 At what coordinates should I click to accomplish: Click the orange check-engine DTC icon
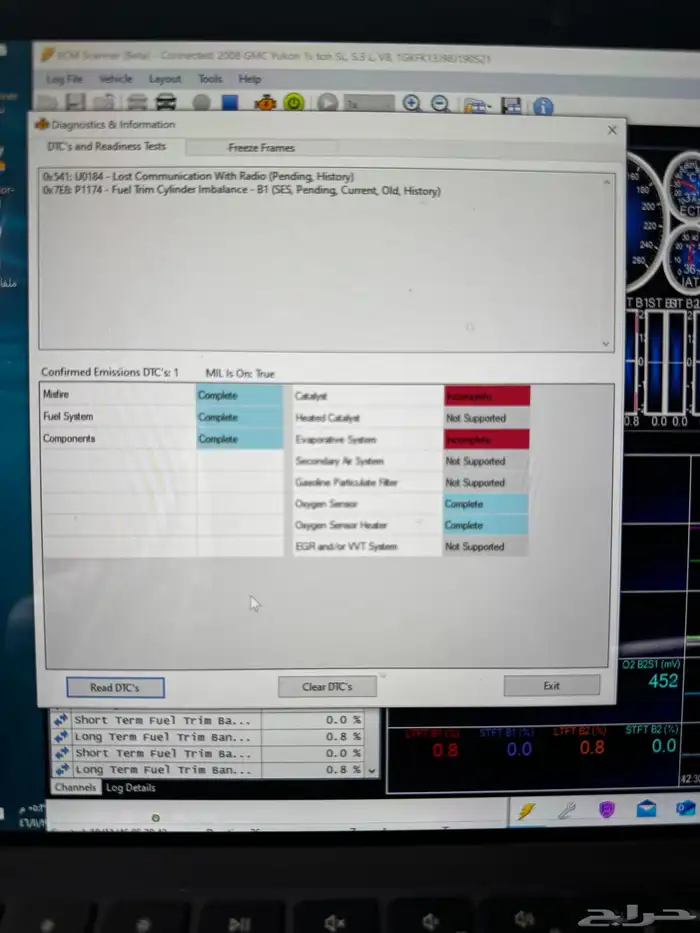[265, 103]
